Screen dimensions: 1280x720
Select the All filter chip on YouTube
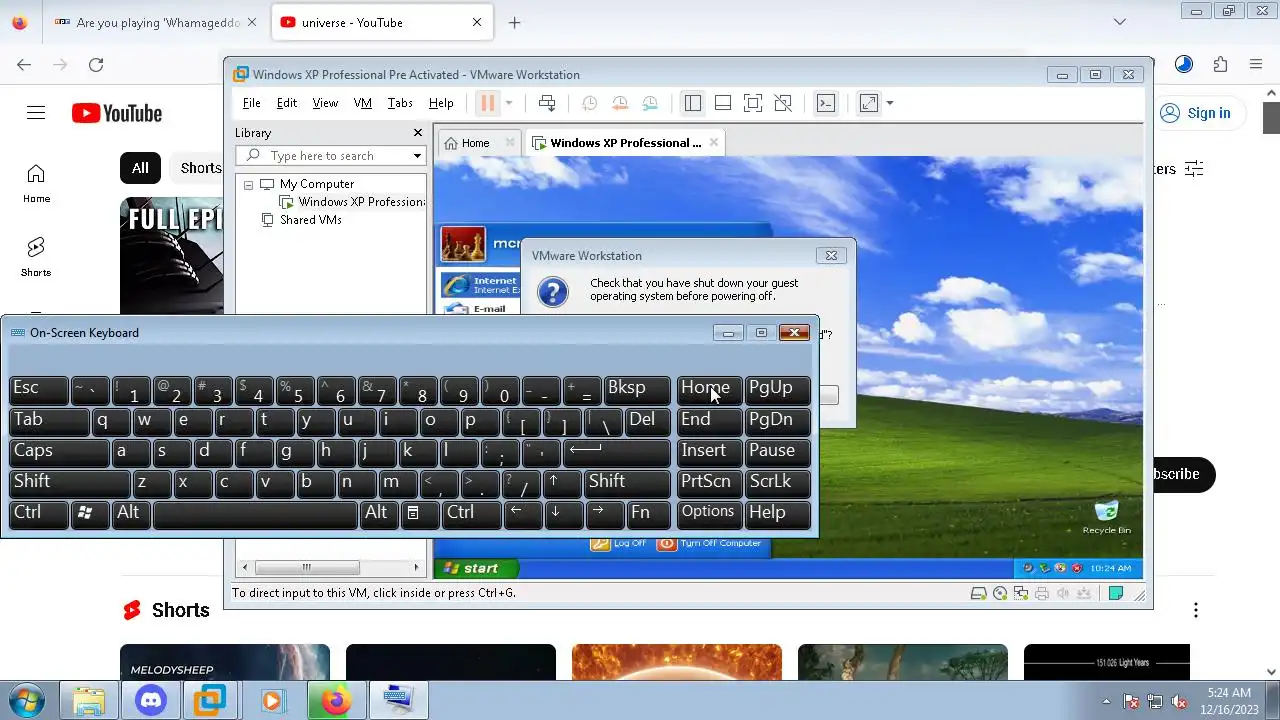click(140, 168)
